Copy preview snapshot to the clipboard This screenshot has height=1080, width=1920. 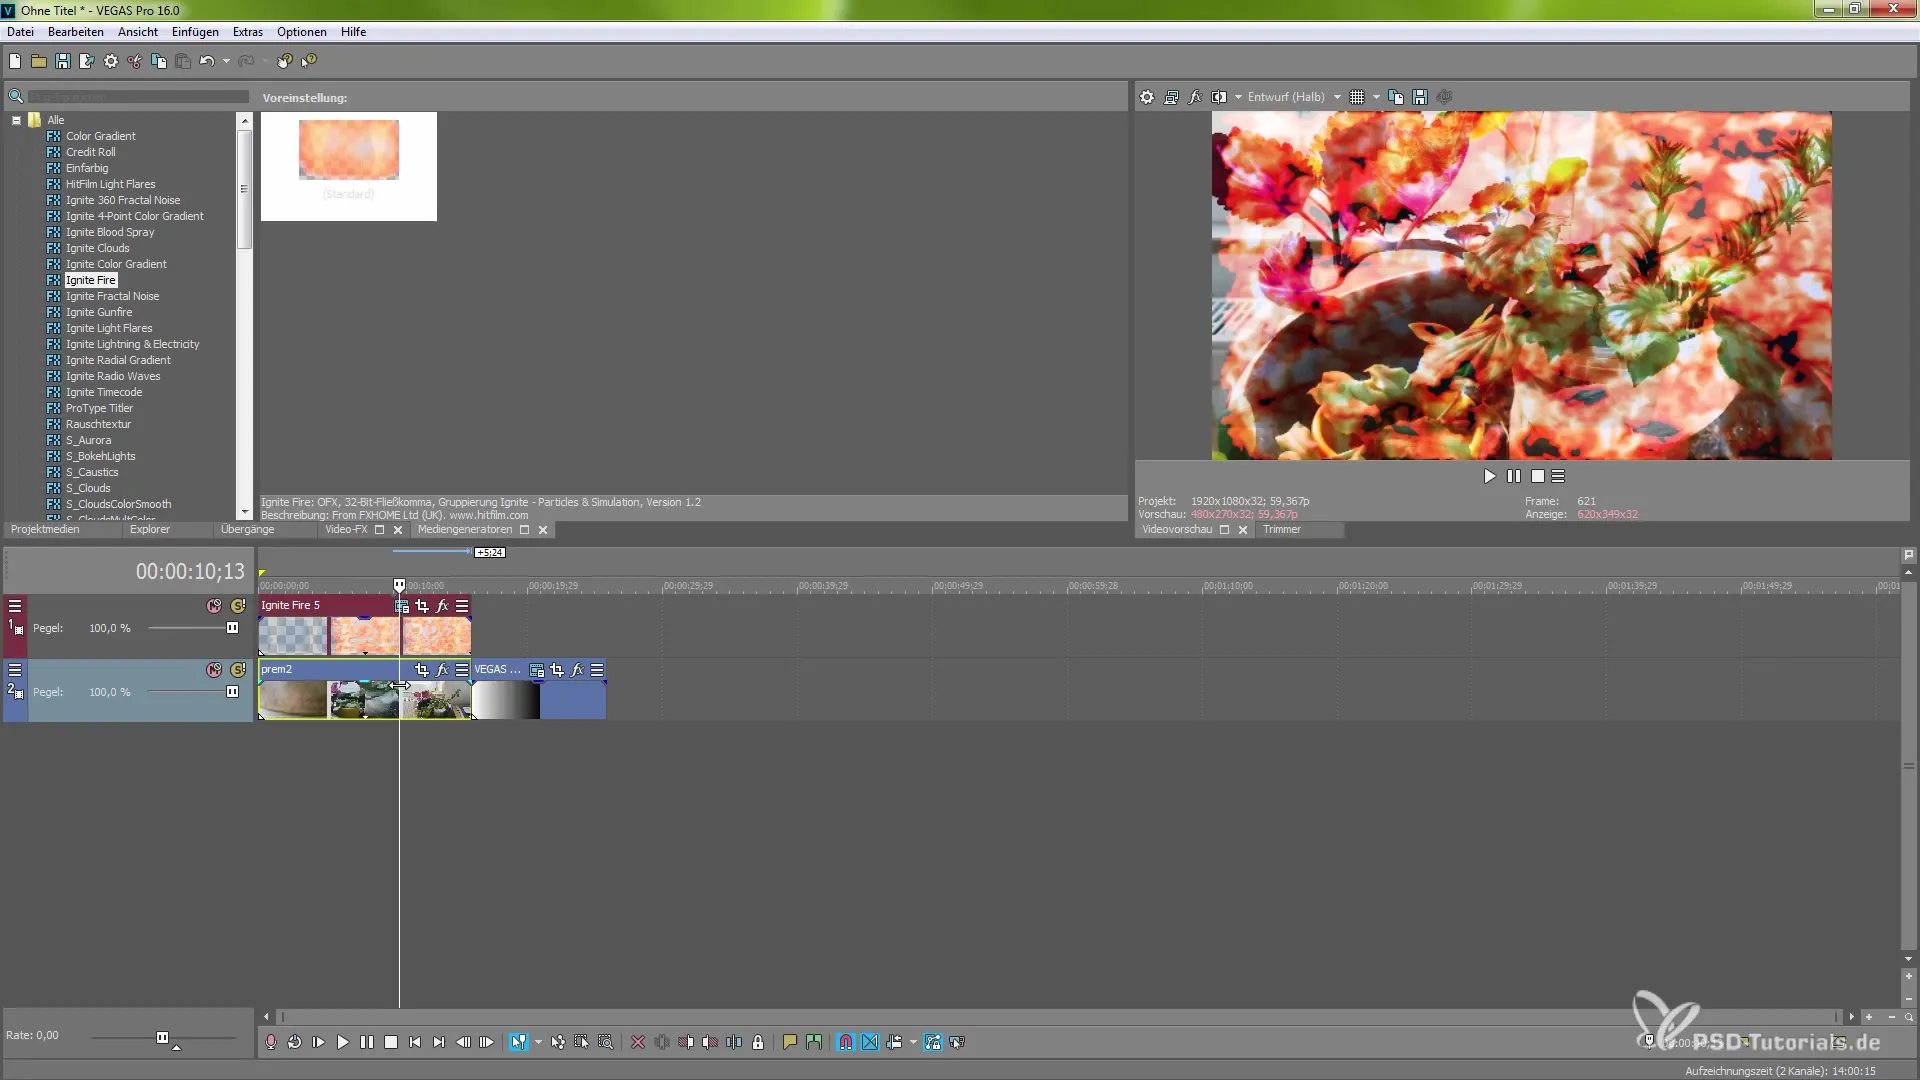(1396, 97)
